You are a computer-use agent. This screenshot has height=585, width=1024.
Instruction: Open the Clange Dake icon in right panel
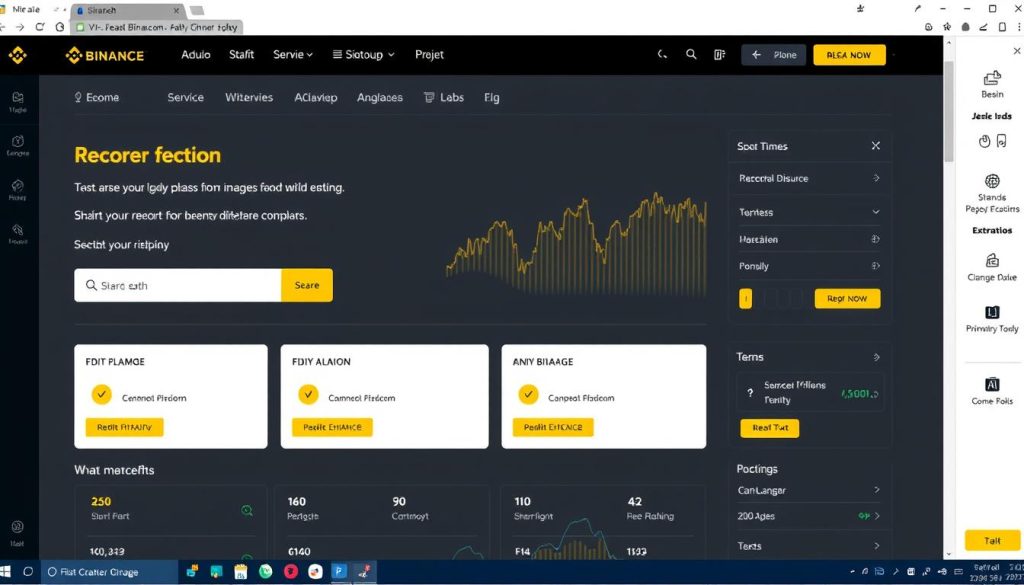pos(992,261)
